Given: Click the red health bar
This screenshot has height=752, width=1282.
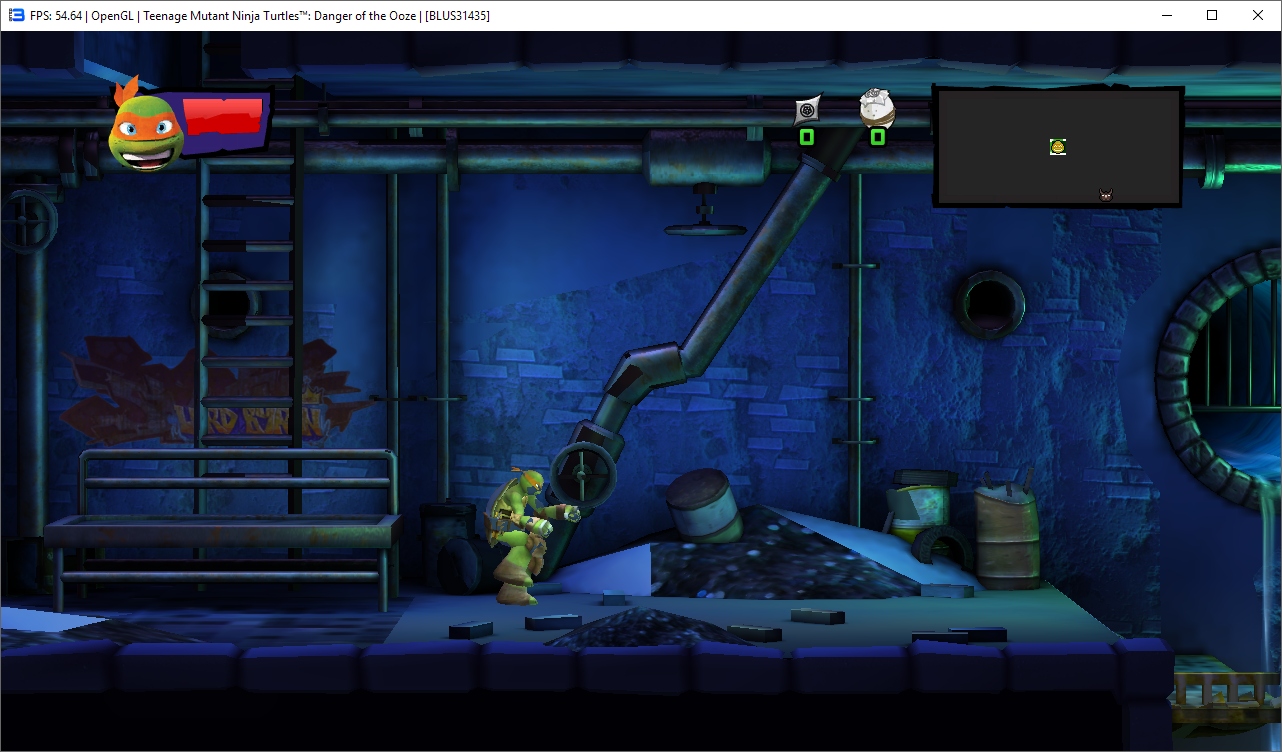Looking at the screenshot, I should [x=222, y=117].
